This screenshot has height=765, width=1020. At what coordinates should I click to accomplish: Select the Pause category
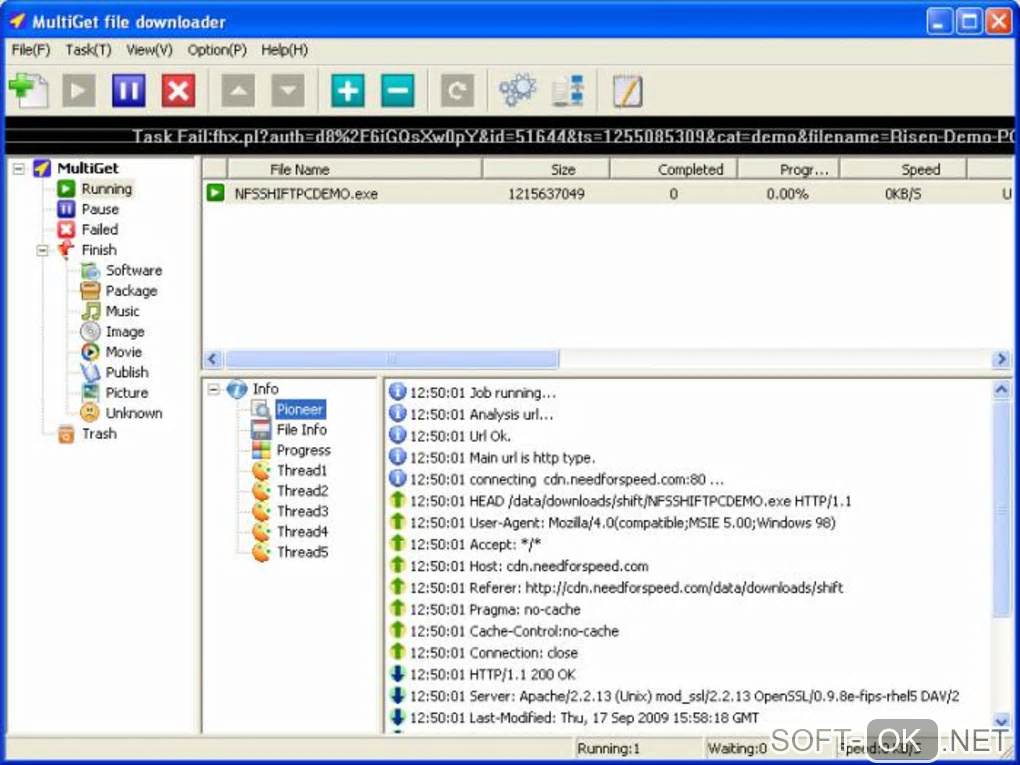coord(100,209)
